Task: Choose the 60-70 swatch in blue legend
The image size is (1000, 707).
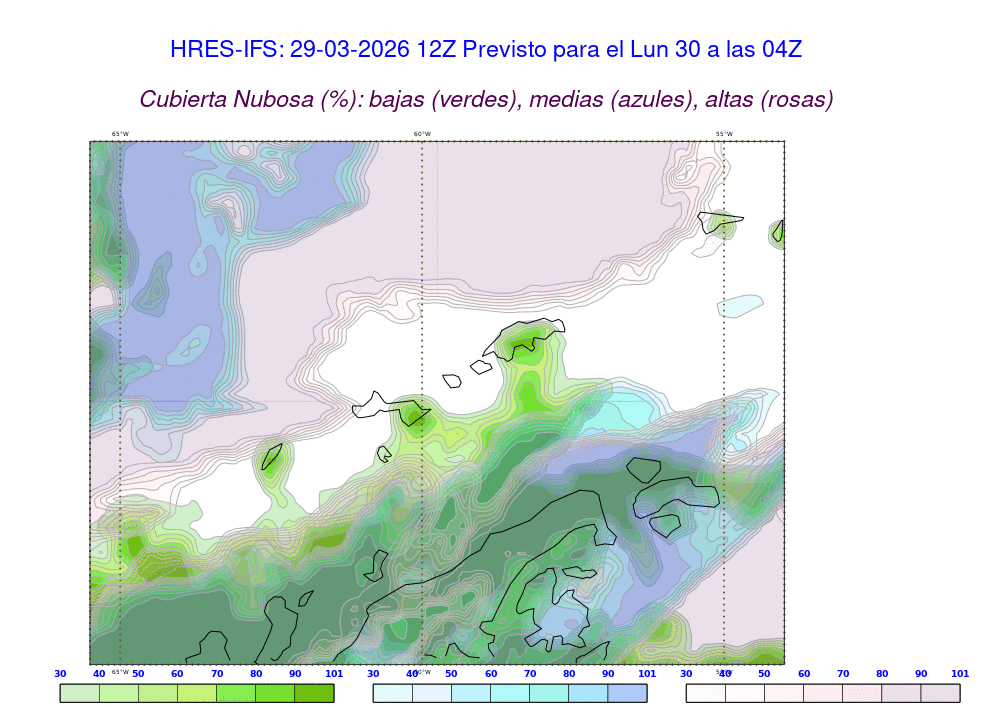Action: tap(510, 693)
